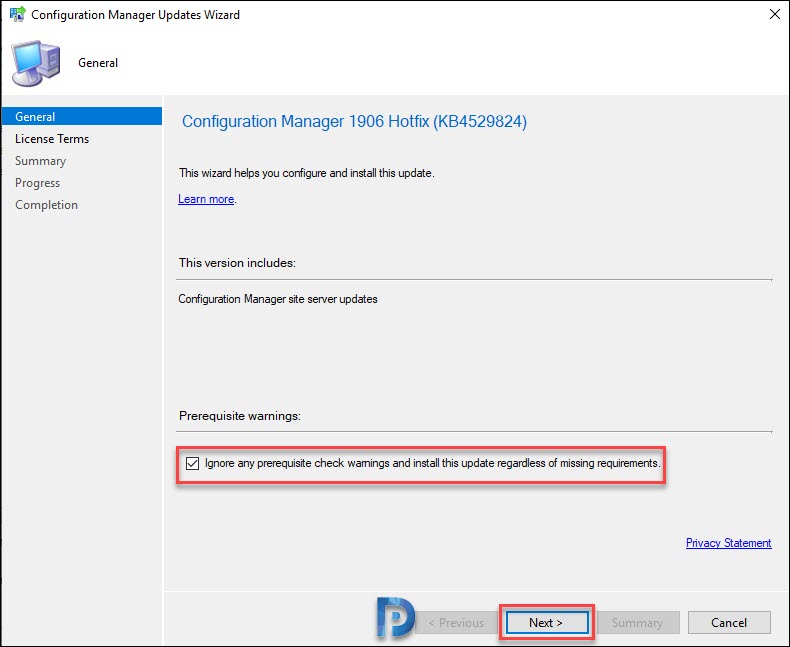Close the Configuration Manager Updates Wizard
790x647 pixels.
click(775, 14)
